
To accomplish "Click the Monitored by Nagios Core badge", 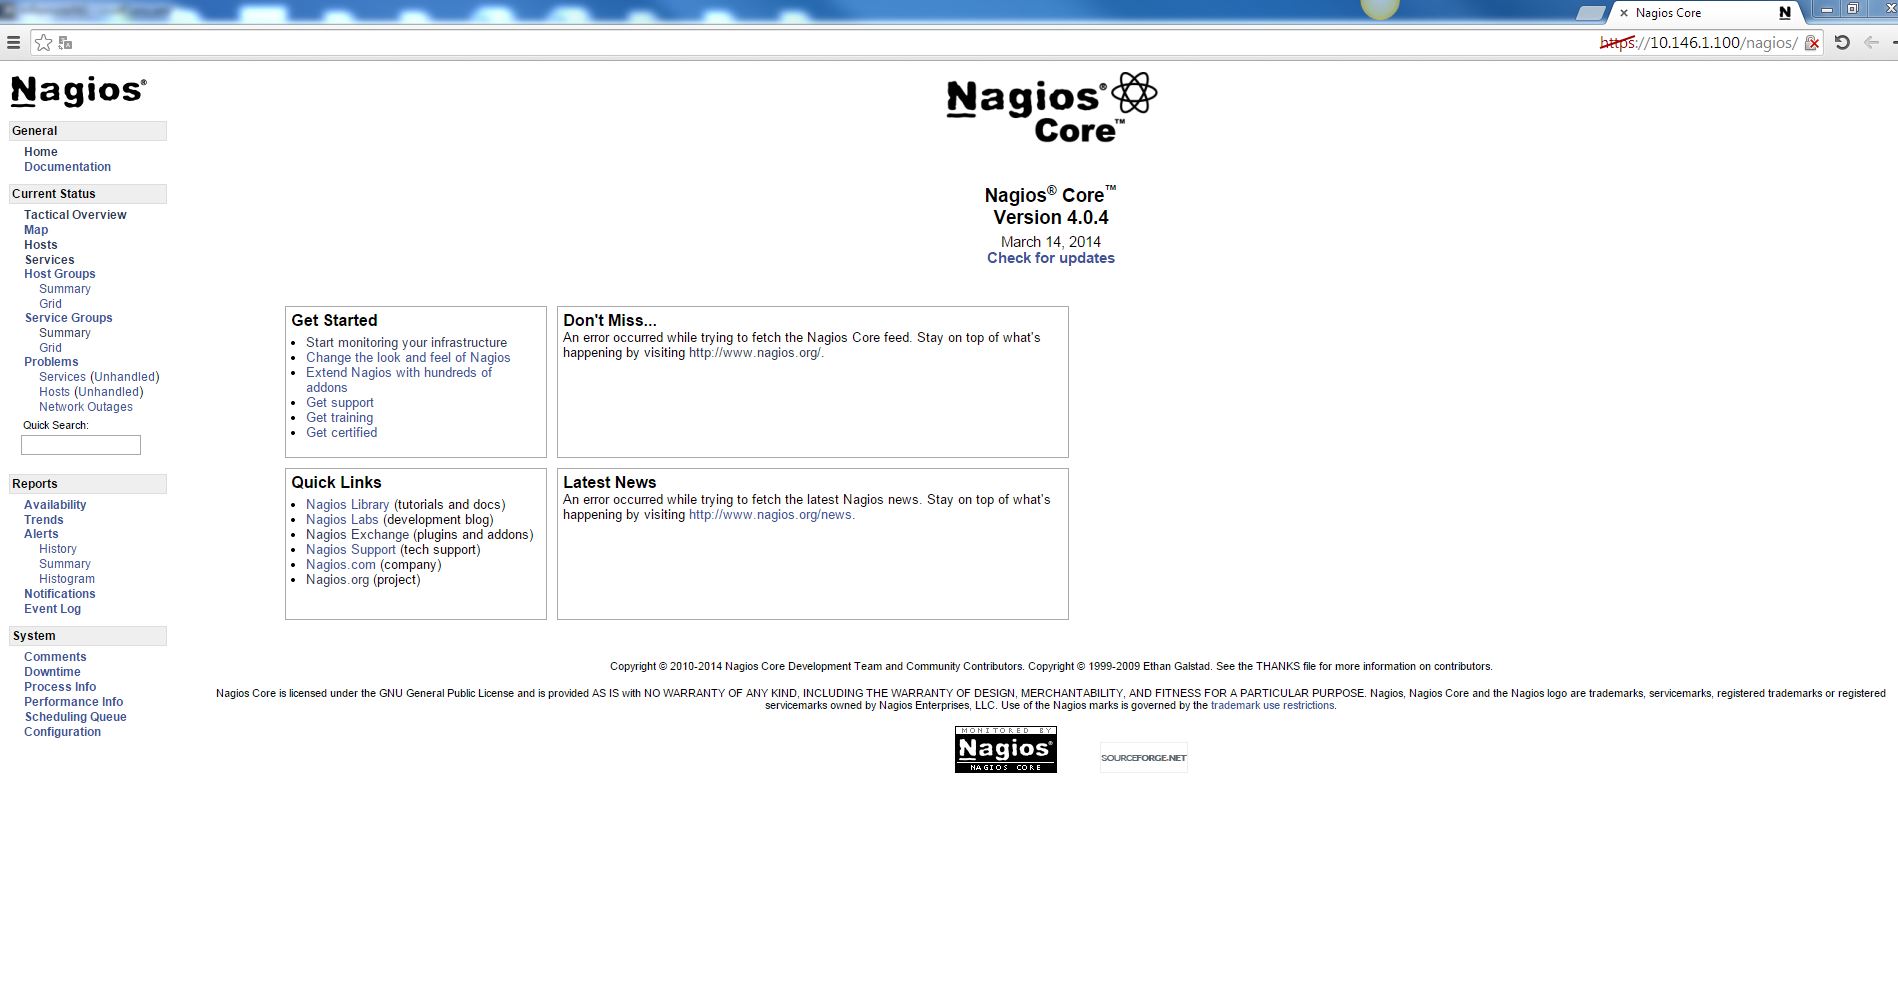I will pos(1005,749).
